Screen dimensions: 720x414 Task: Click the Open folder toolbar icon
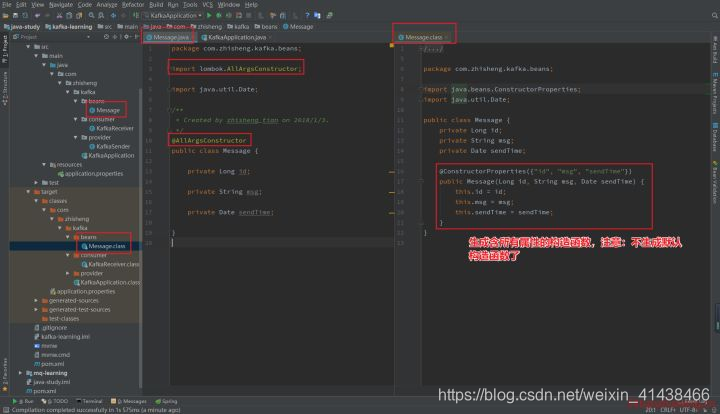[x=6, y=16]
